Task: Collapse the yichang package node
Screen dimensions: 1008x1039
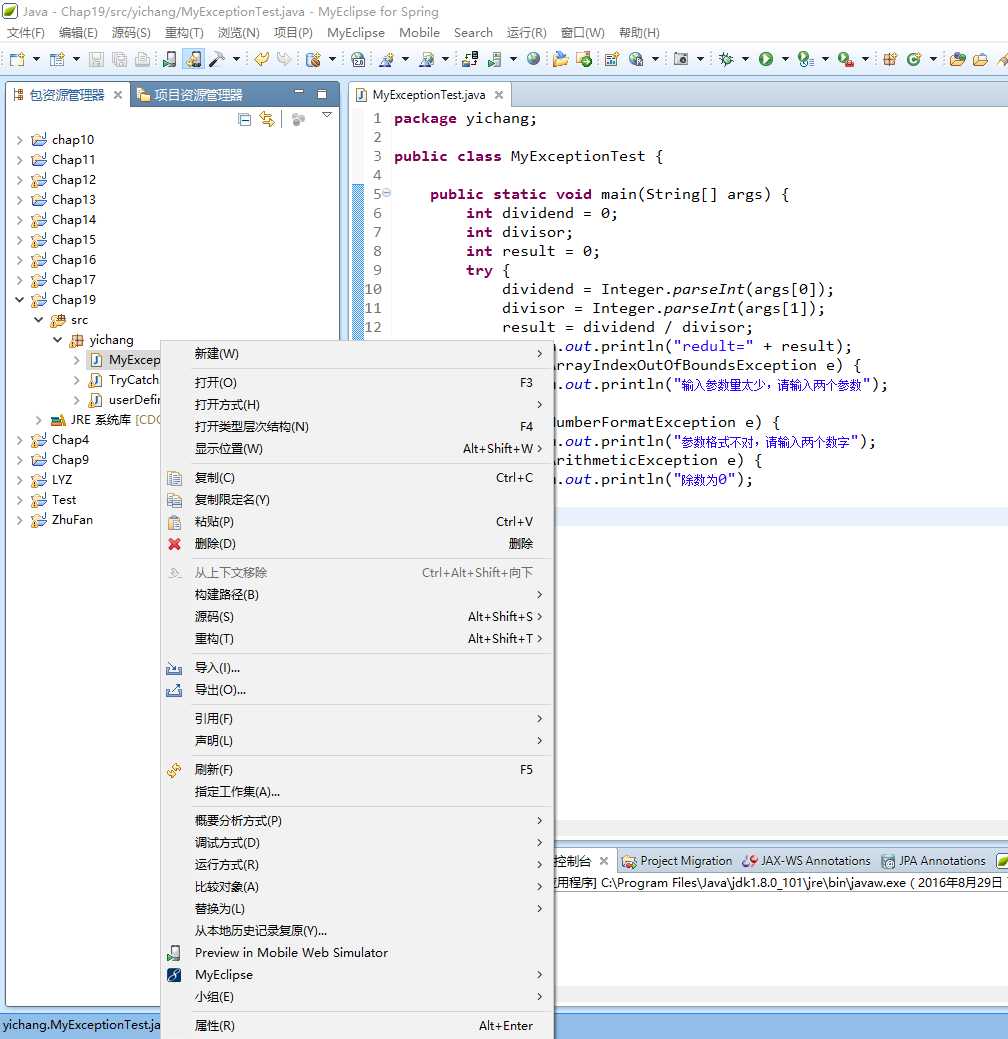Action: tap(58, 340)
